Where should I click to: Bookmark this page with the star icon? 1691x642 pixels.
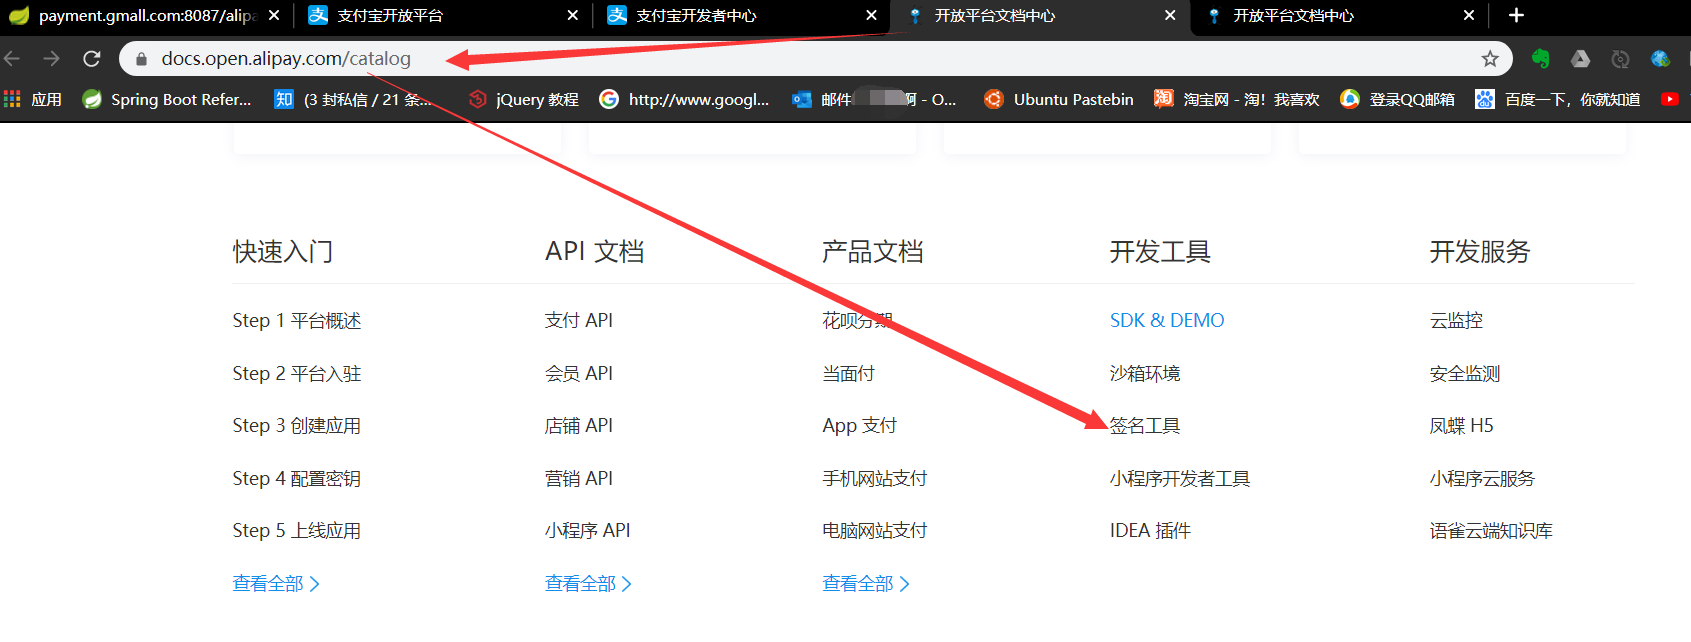(x=1490, y=59)
